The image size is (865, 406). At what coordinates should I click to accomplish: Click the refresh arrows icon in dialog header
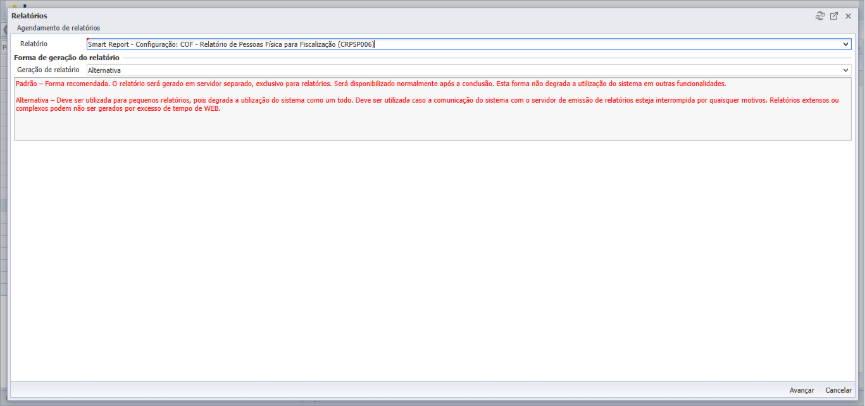tap(820, 16)
